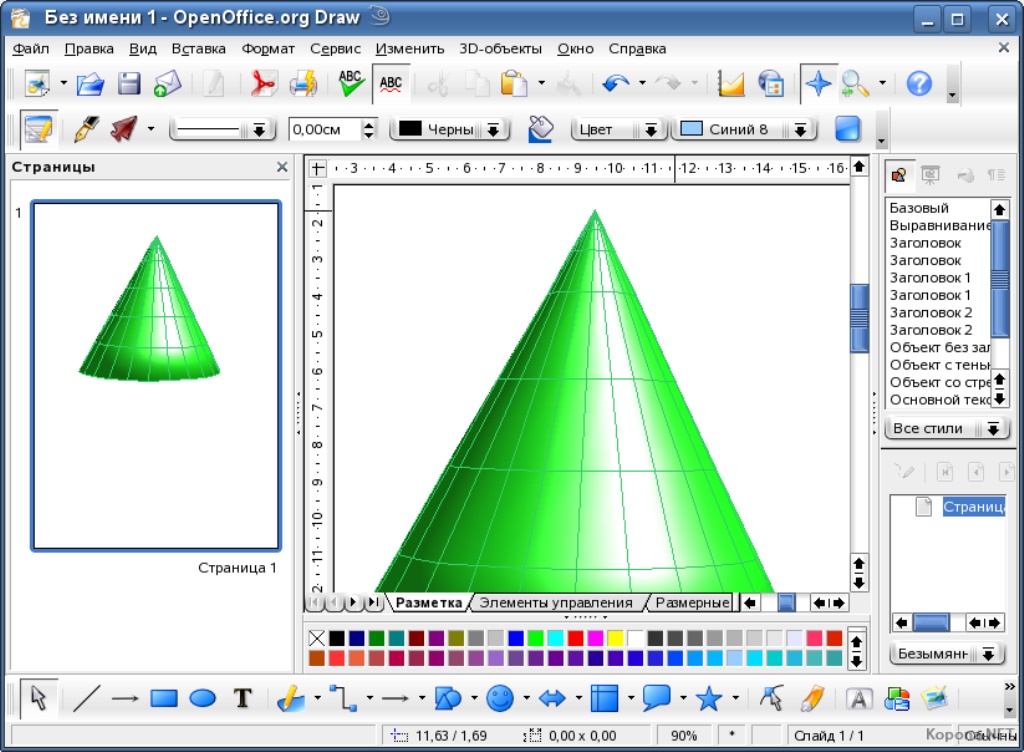Close the Страницы panel
The width and height of the screenshot is (1024, 752).
click(x=282, y=167)
